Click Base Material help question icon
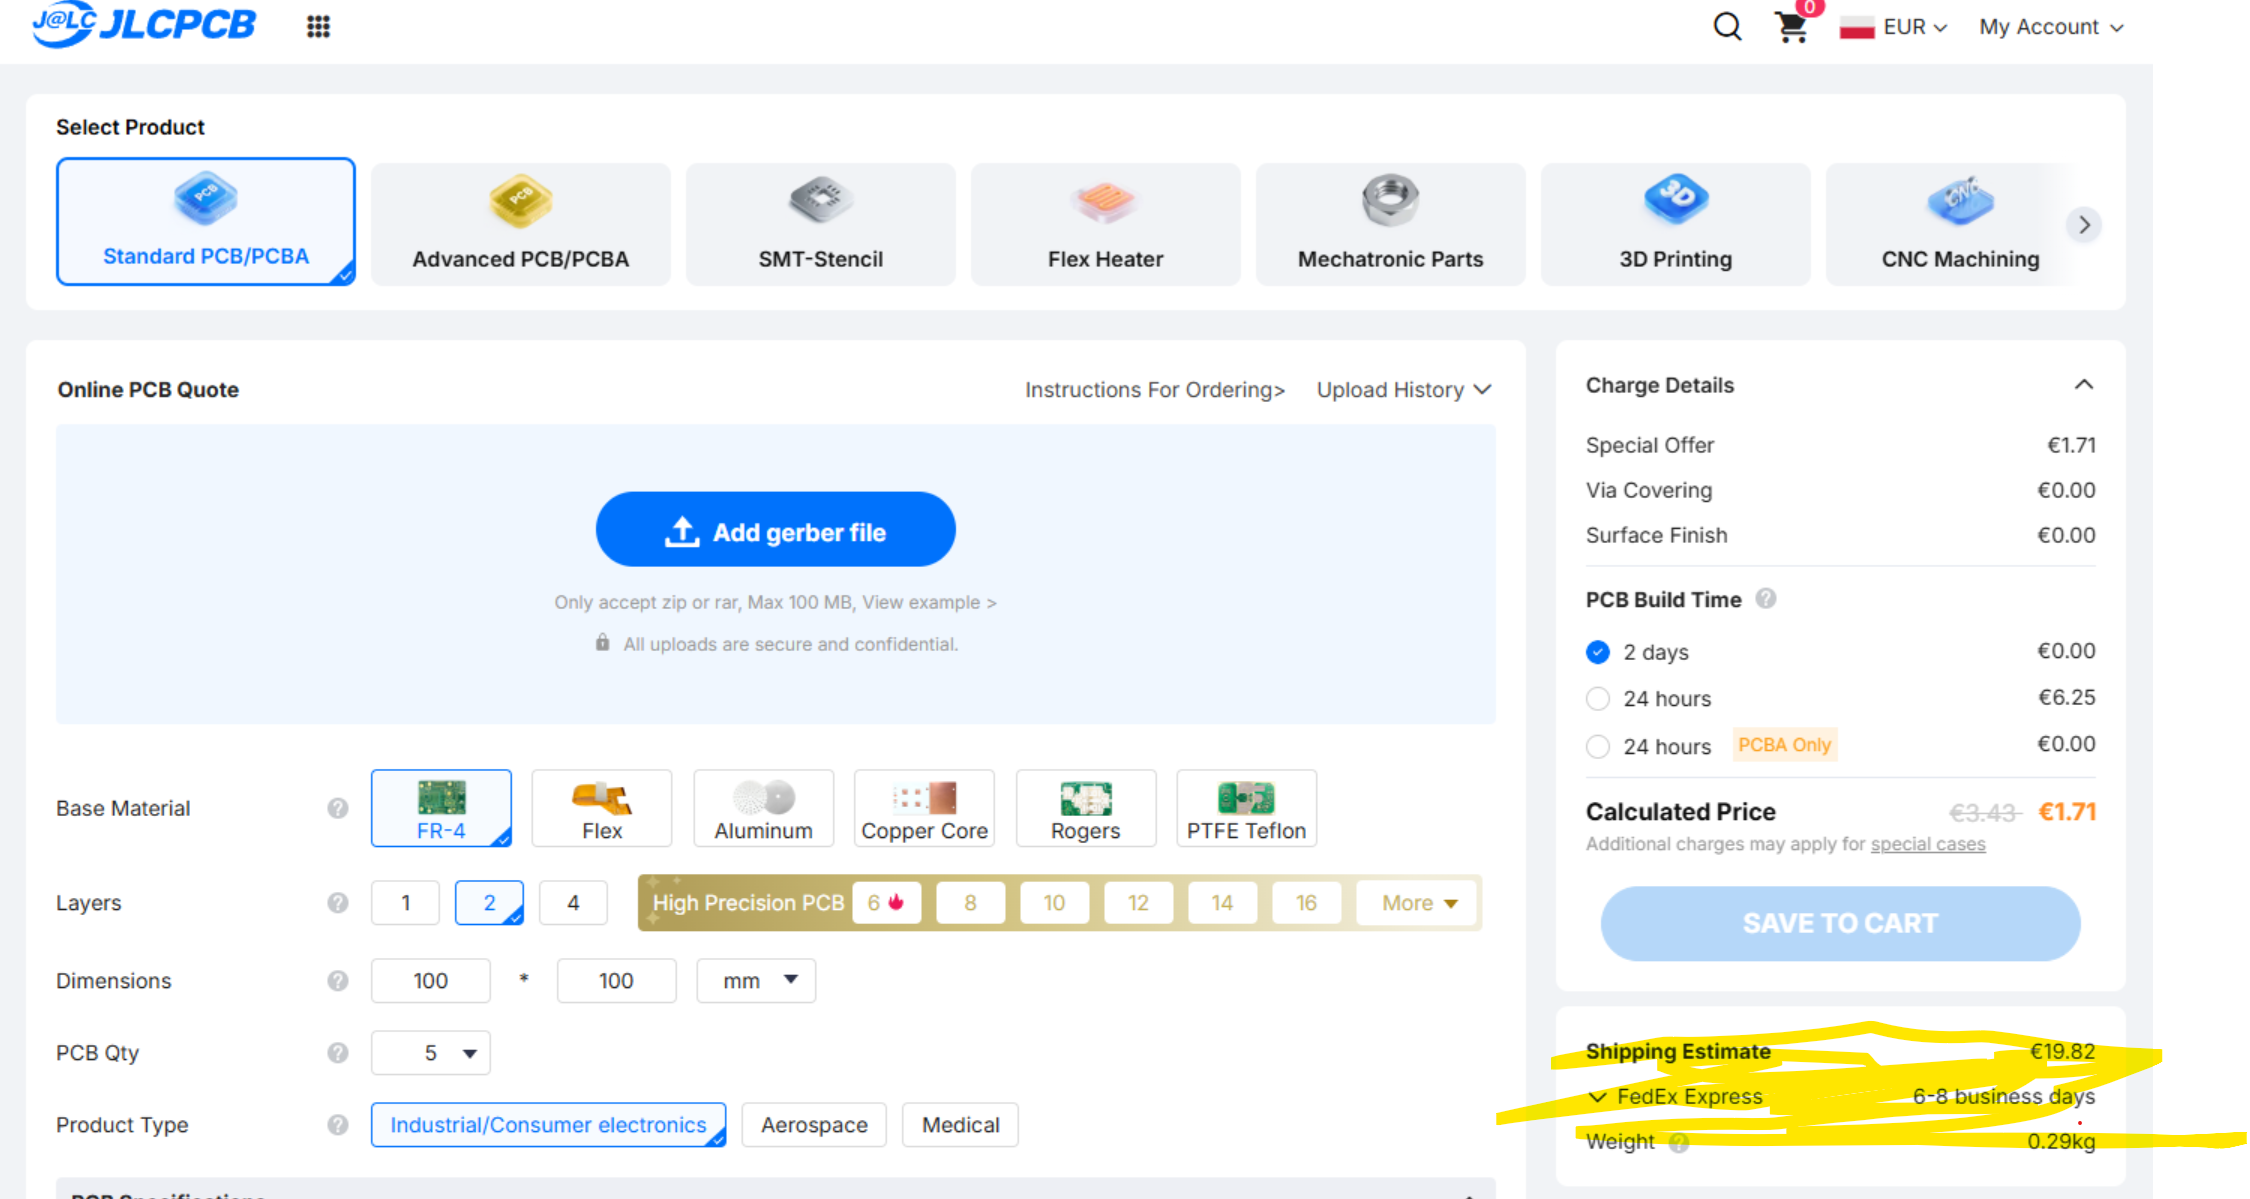The width and height of the screenshot is (2250, 1199). (338, 808)
